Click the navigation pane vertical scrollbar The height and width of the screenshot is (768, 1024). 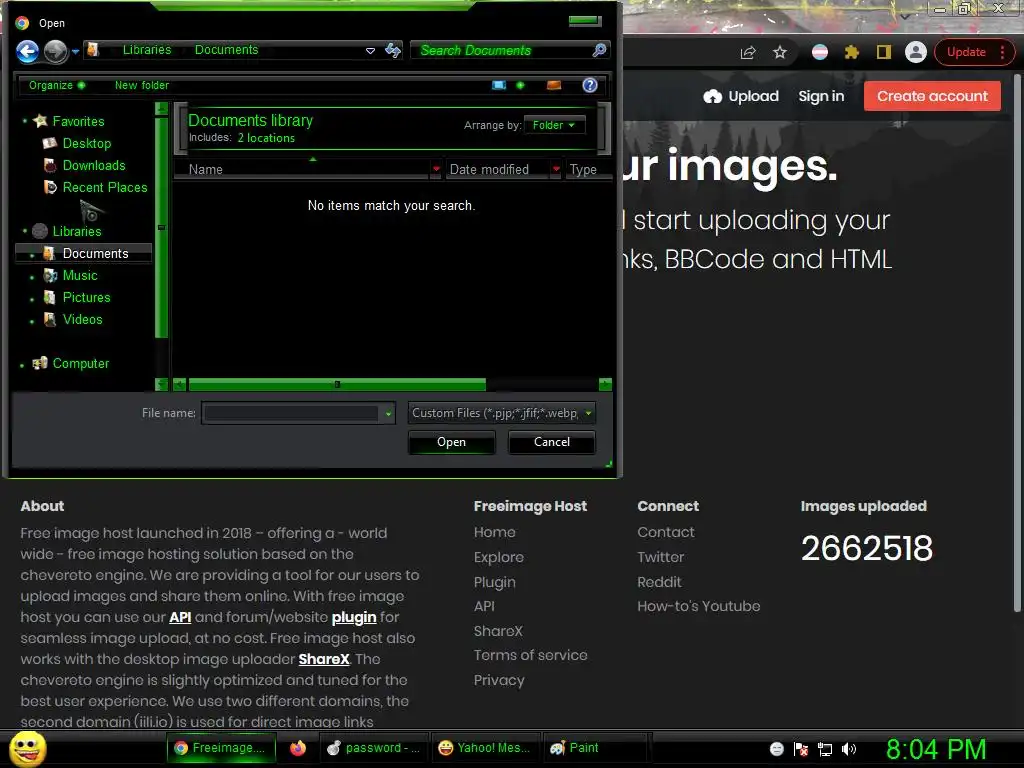pos(161,227)
